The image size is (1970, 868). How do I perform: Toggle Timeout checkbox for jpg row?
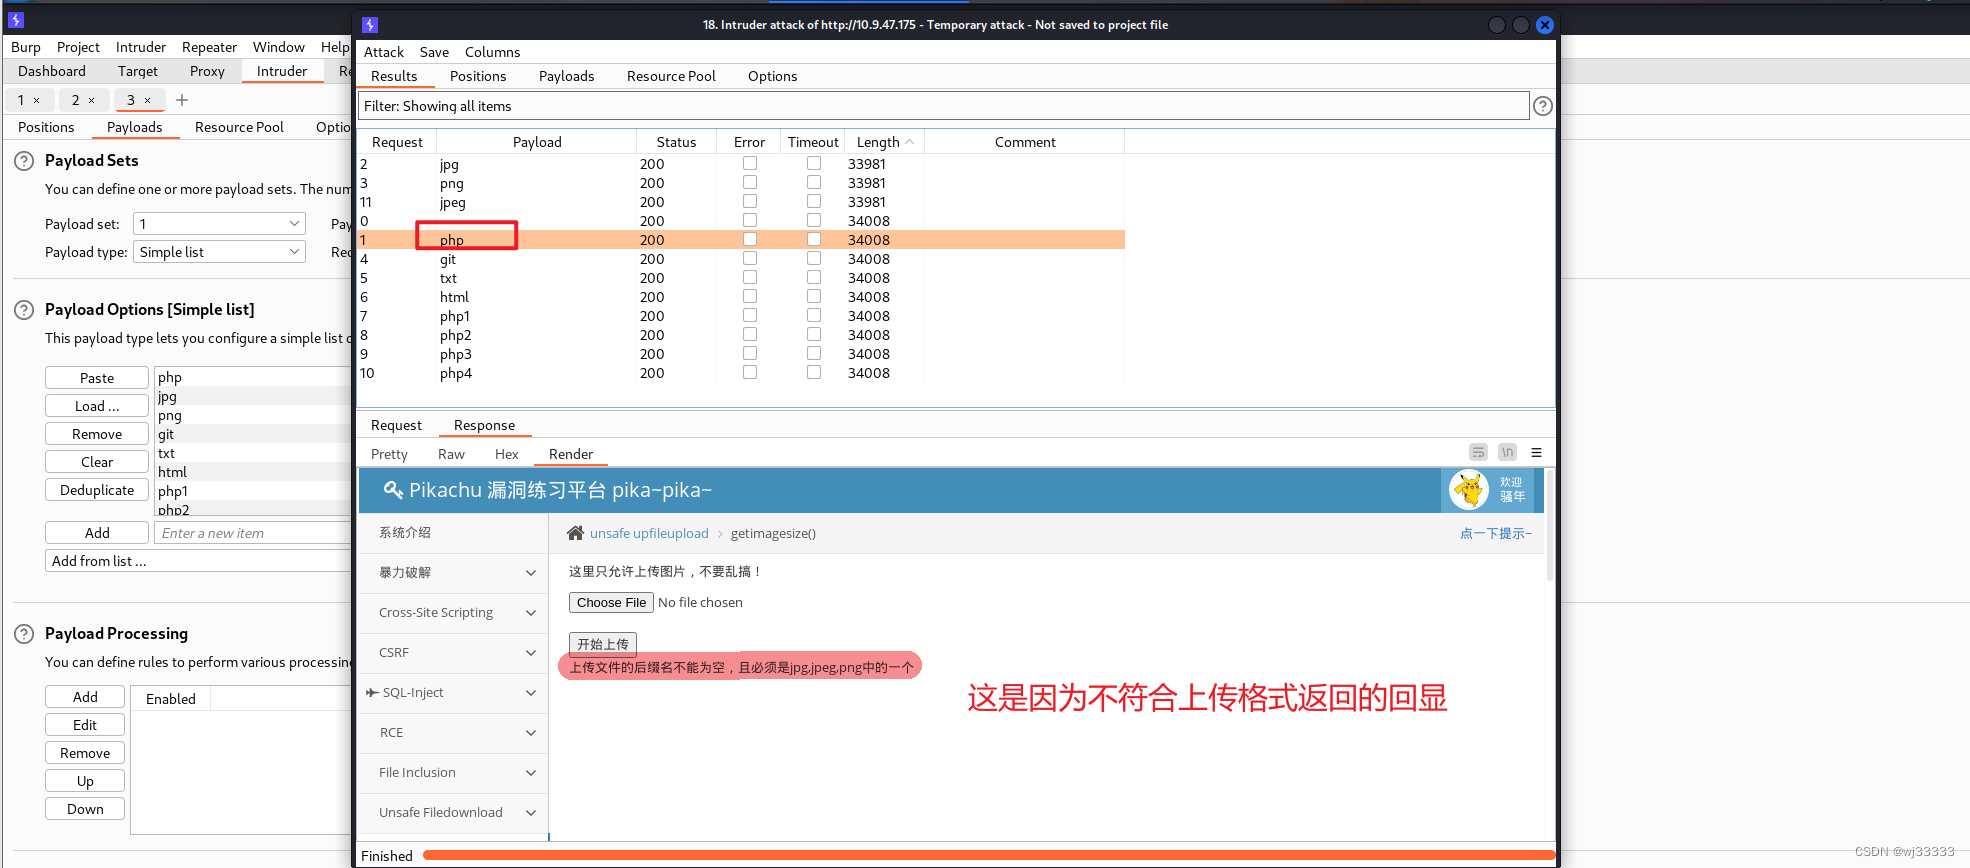pyautogui.click(x=814, y=163)
